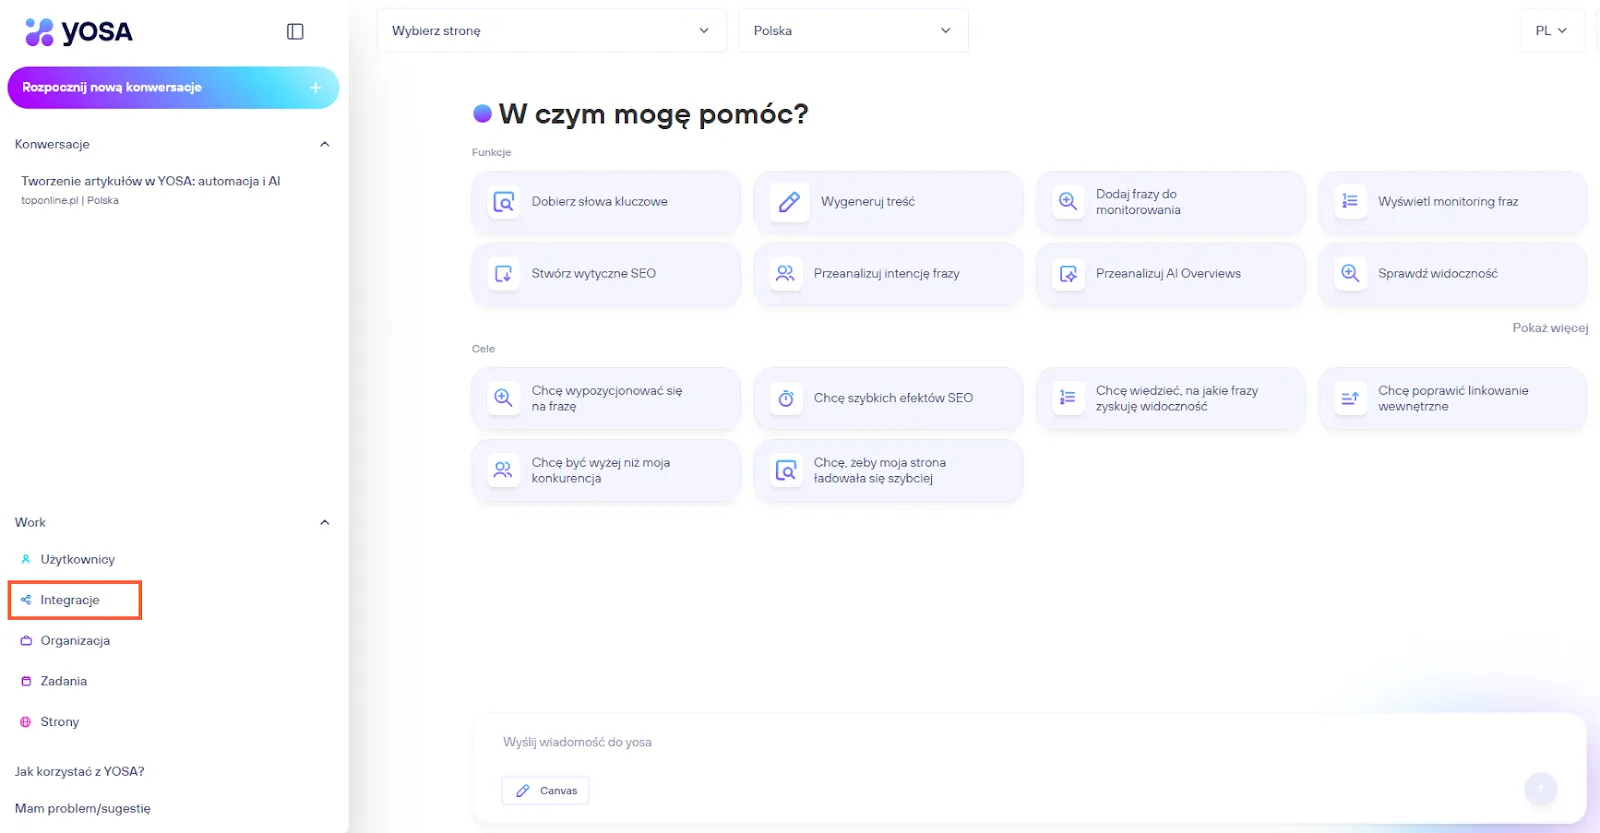Viewport: 1600px width, 833px height.
Task: Click the Przeanalizuj intencję frazy people icon
Action: click(786, 273)
